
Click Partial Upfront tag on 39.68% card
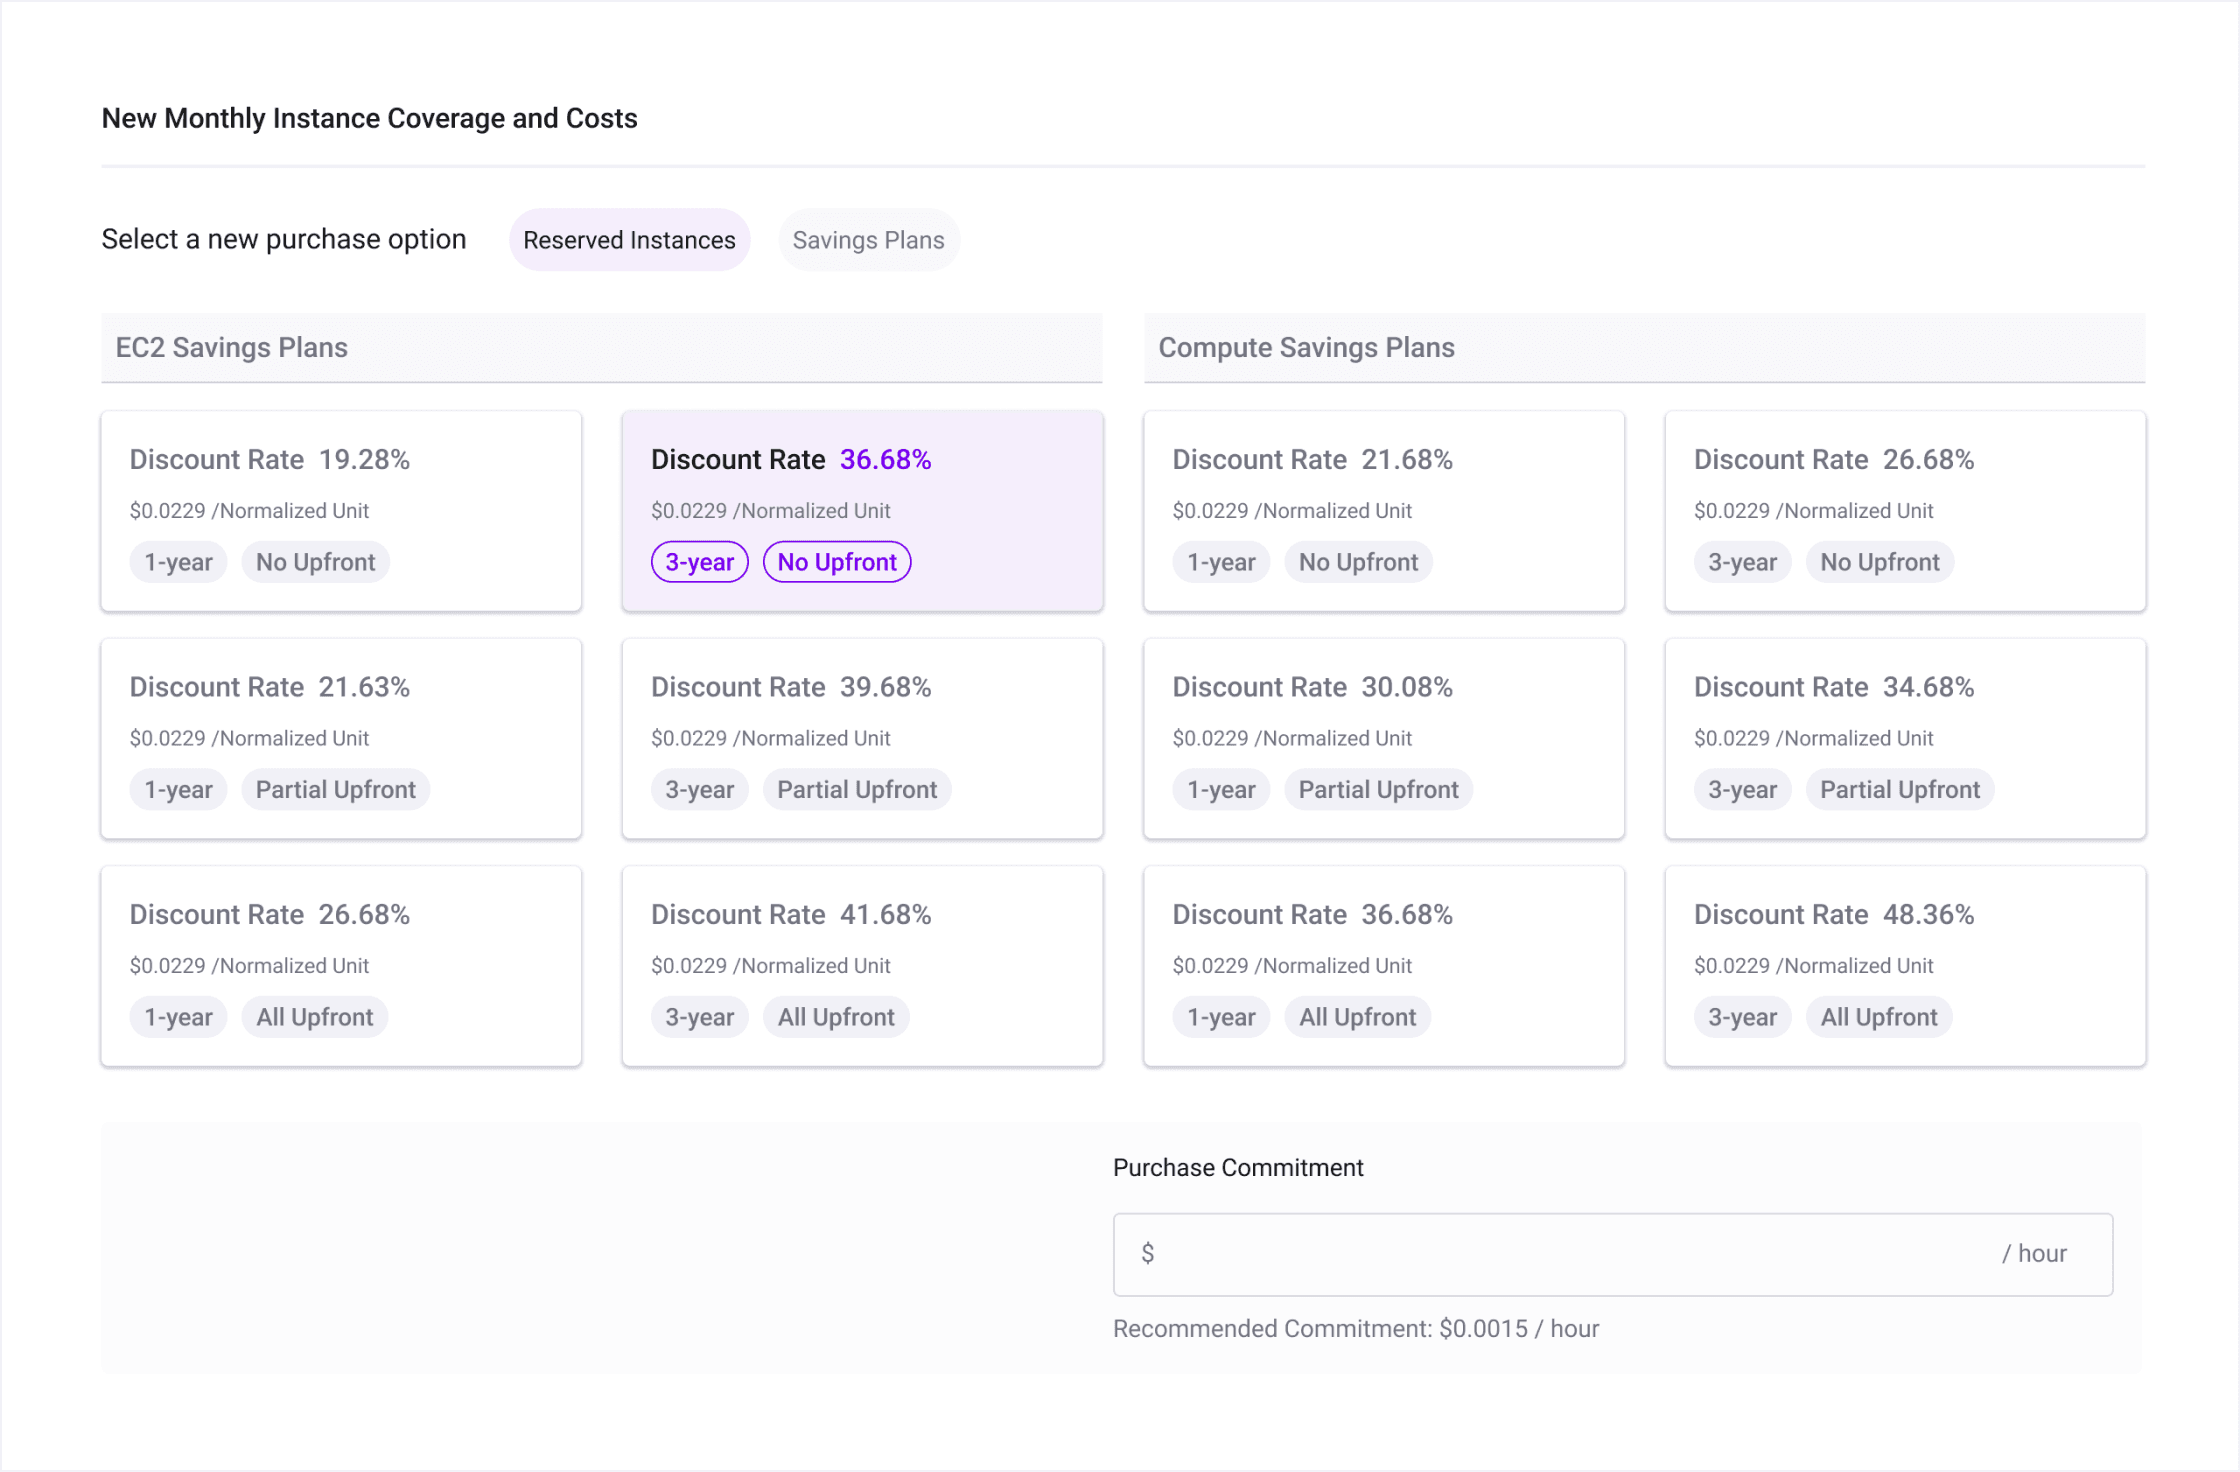857,790
